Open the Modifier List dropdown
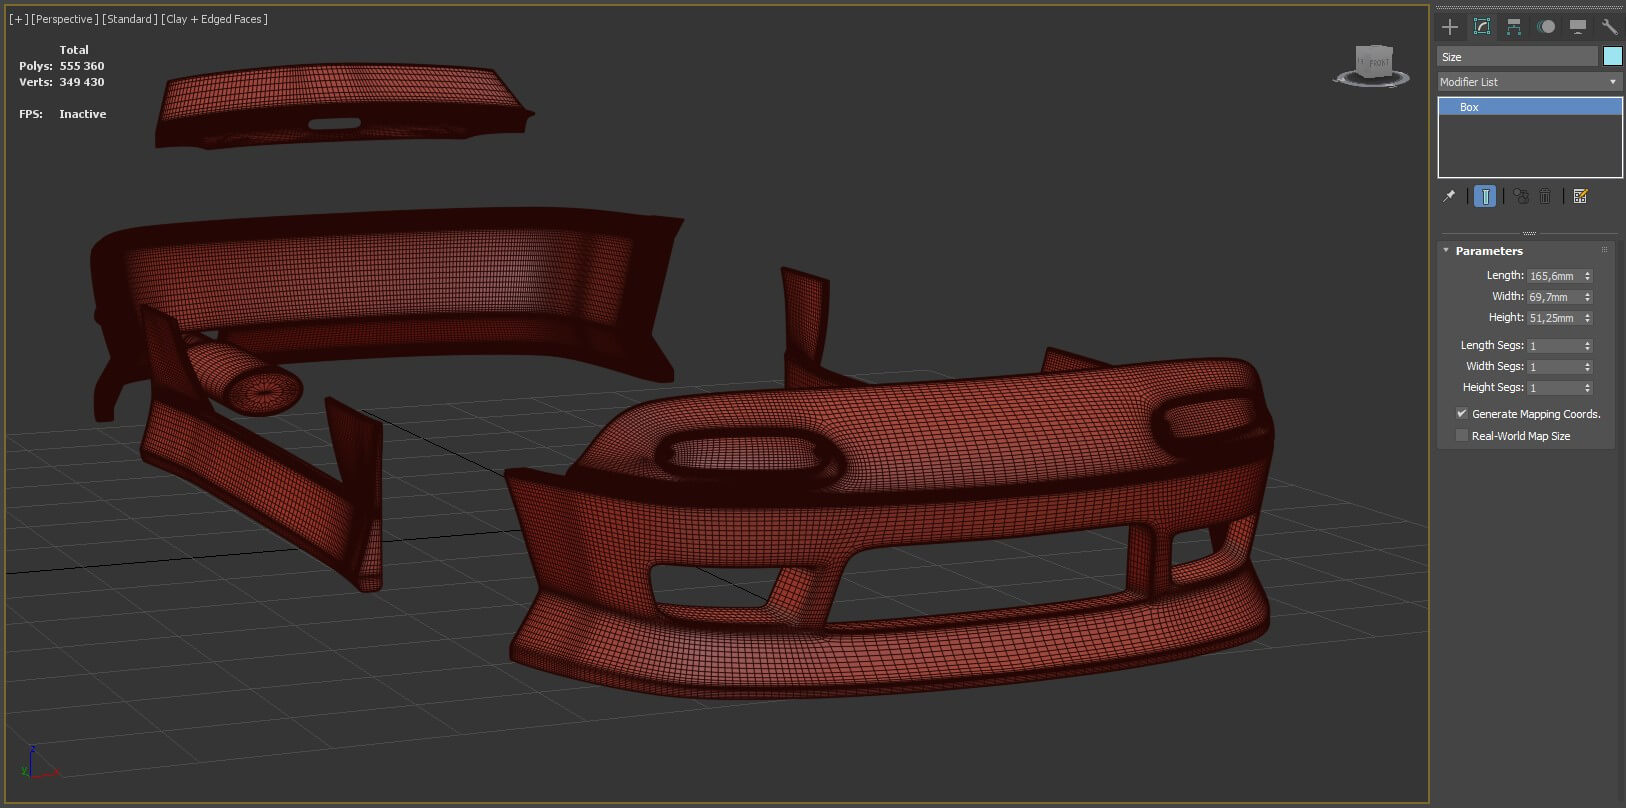Screen dimensions: 1626x808 [1529, 82]
